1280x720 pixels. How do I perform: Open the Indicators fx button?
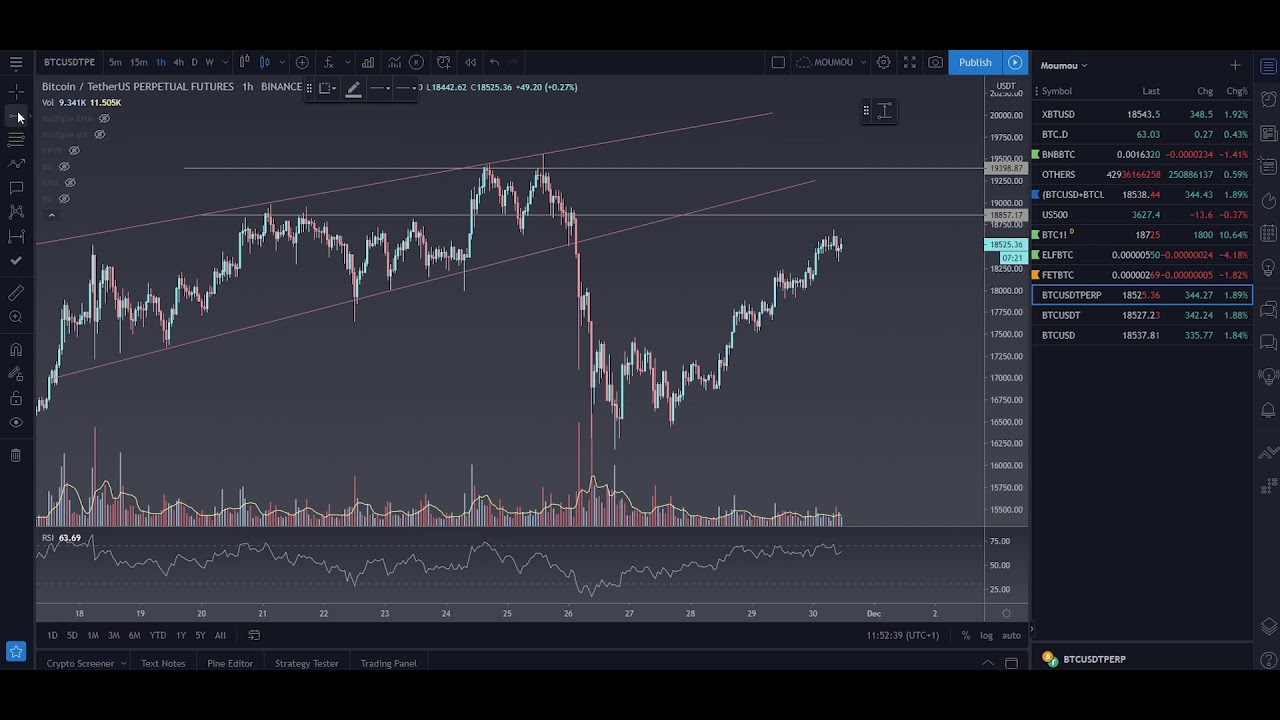click(x=327, y=62)
